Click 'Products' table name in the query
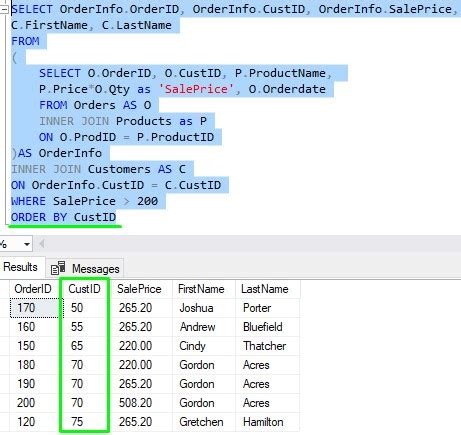Viewport: 461px width, 435px height. [x=144, y=121]
